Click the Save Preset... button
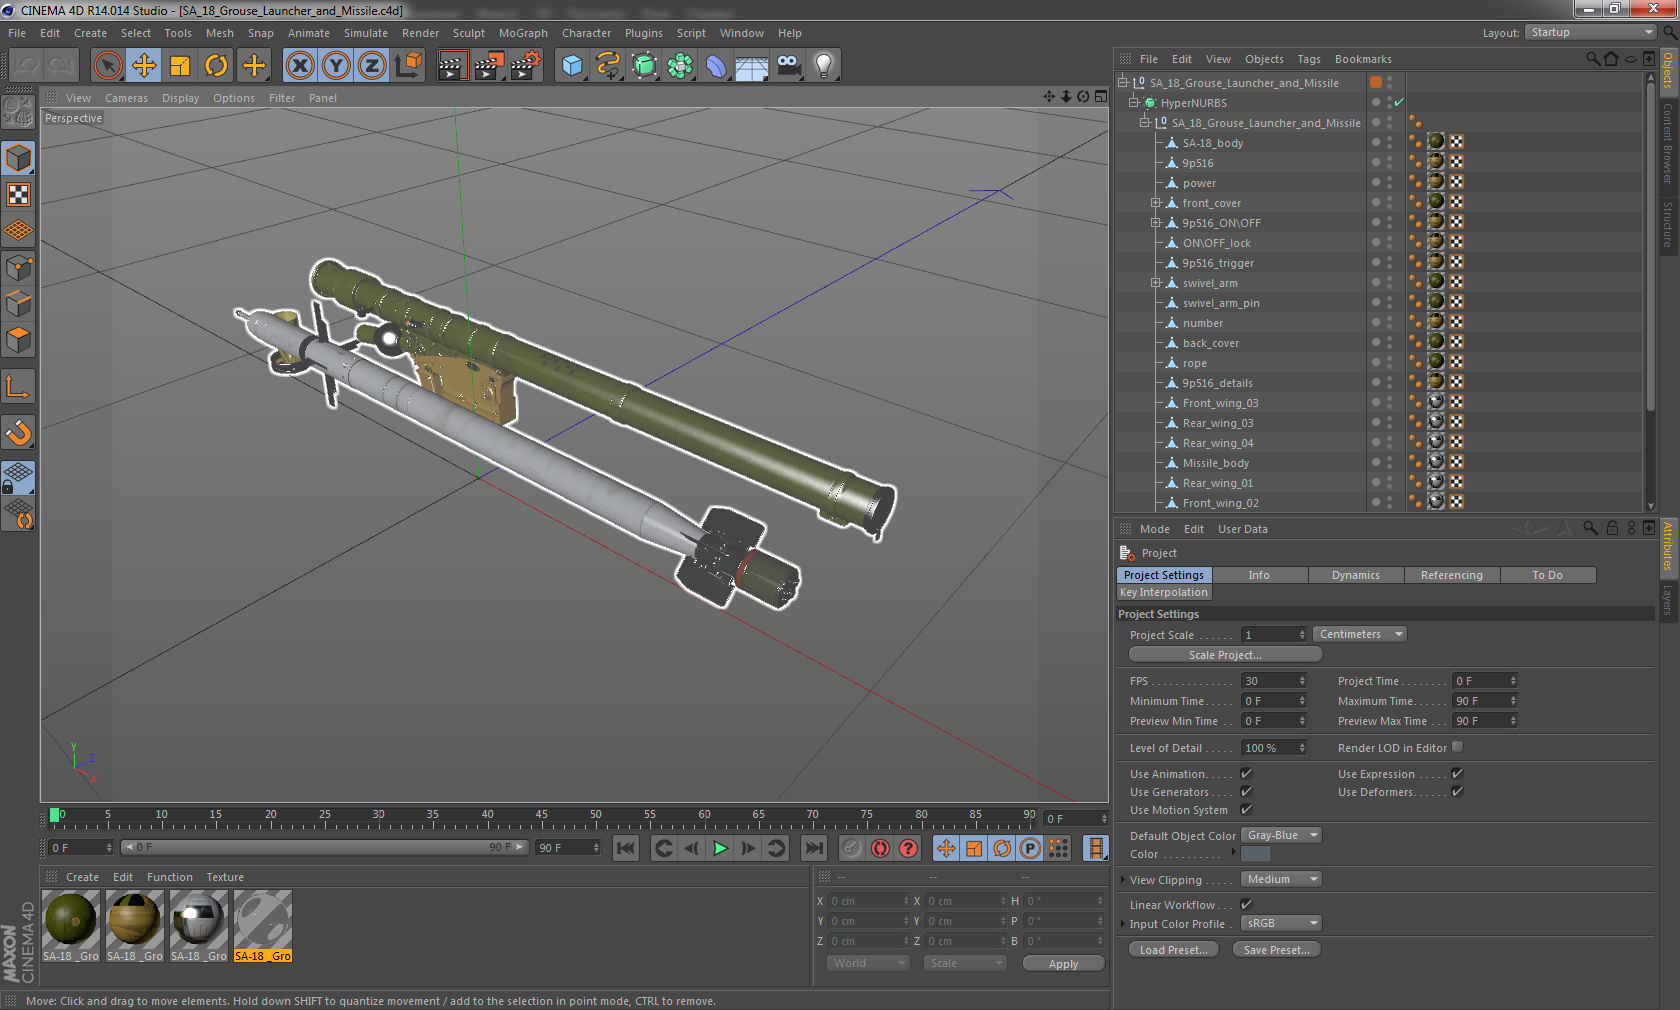The width and height of the screenshot is (1680, 1010). pyautogui.click(x=1277, y=950)
